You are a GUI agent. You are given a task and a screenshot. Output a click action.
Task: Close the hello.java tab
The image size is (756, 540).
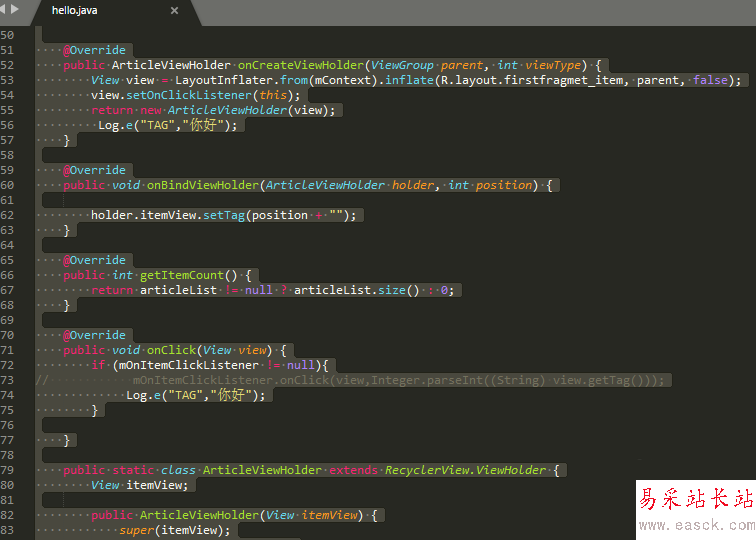[x=175, y=11]
